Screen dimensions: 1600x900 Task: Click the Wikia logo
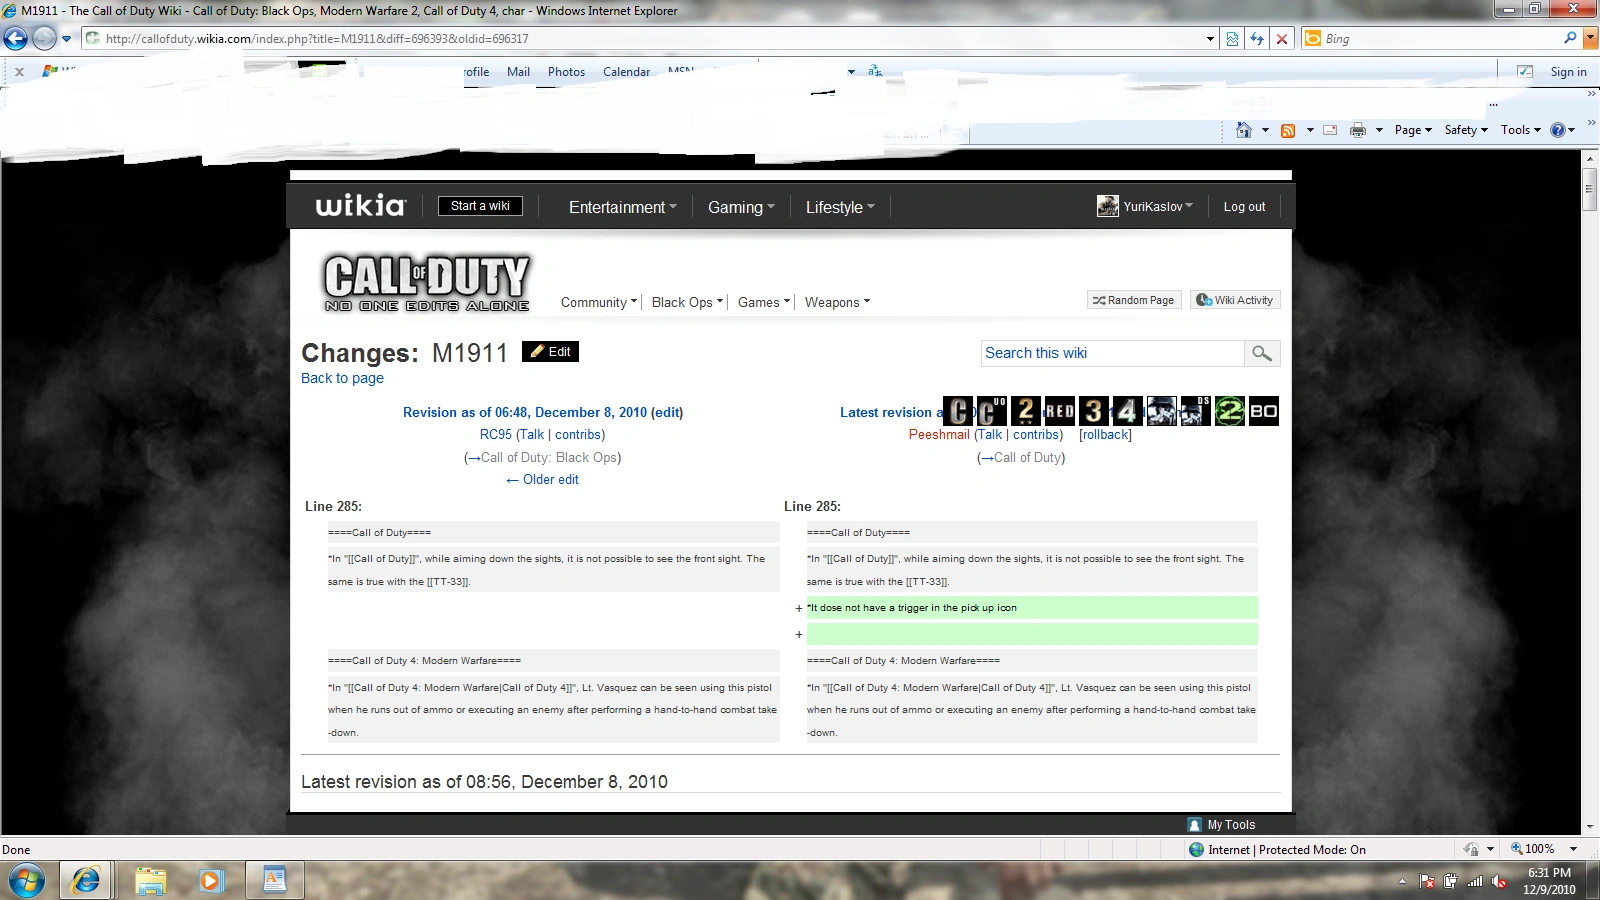coord(361,206)
